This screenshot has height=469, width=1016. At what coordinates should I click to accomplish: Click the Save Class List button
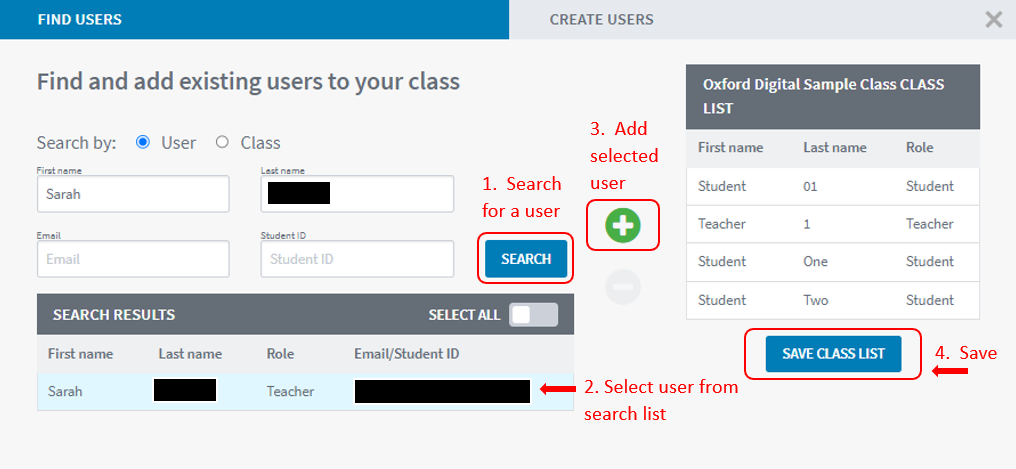pos(833,354)
